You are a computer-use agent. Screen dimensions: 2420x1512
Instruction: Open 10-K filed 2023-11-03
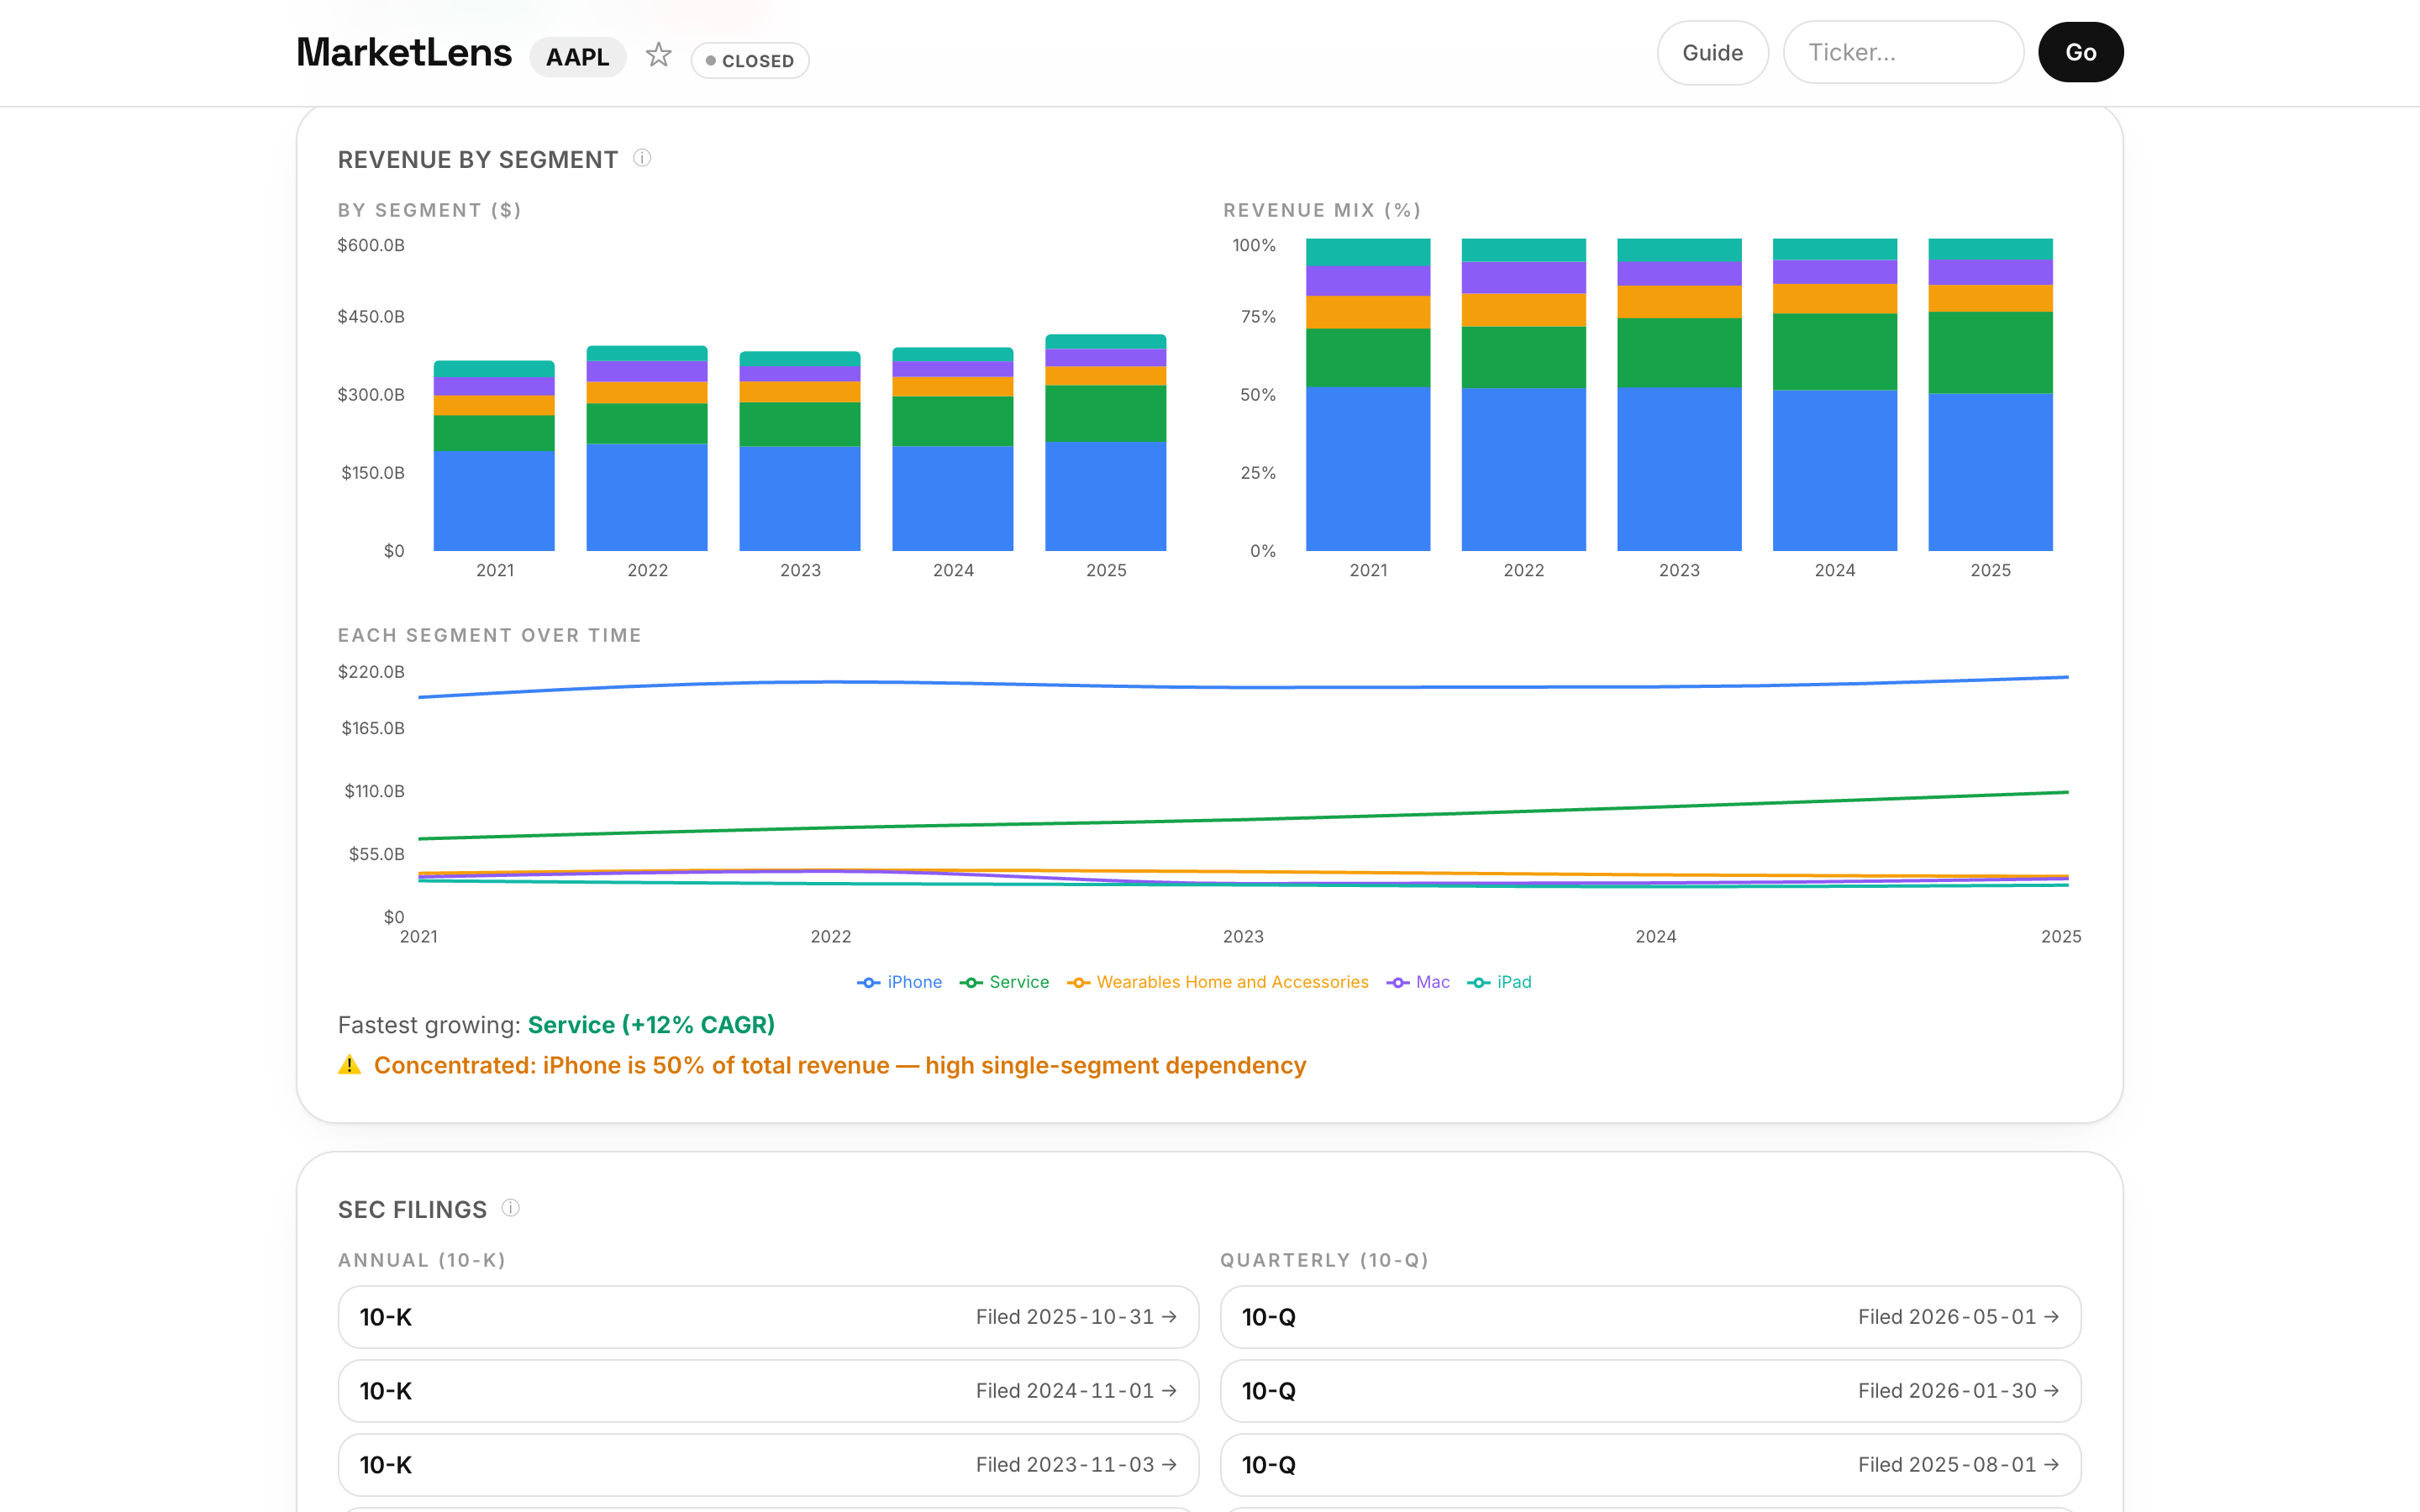click(768, 1465)
